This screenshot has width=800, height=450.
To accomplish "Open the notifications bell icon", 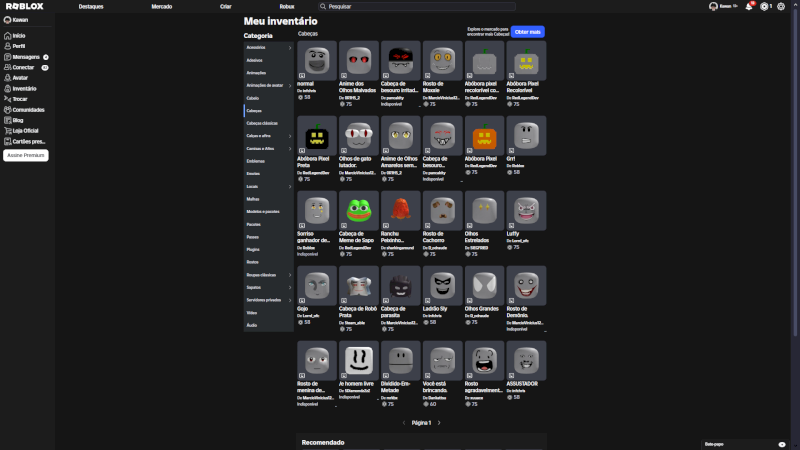I will pos(749,7).
